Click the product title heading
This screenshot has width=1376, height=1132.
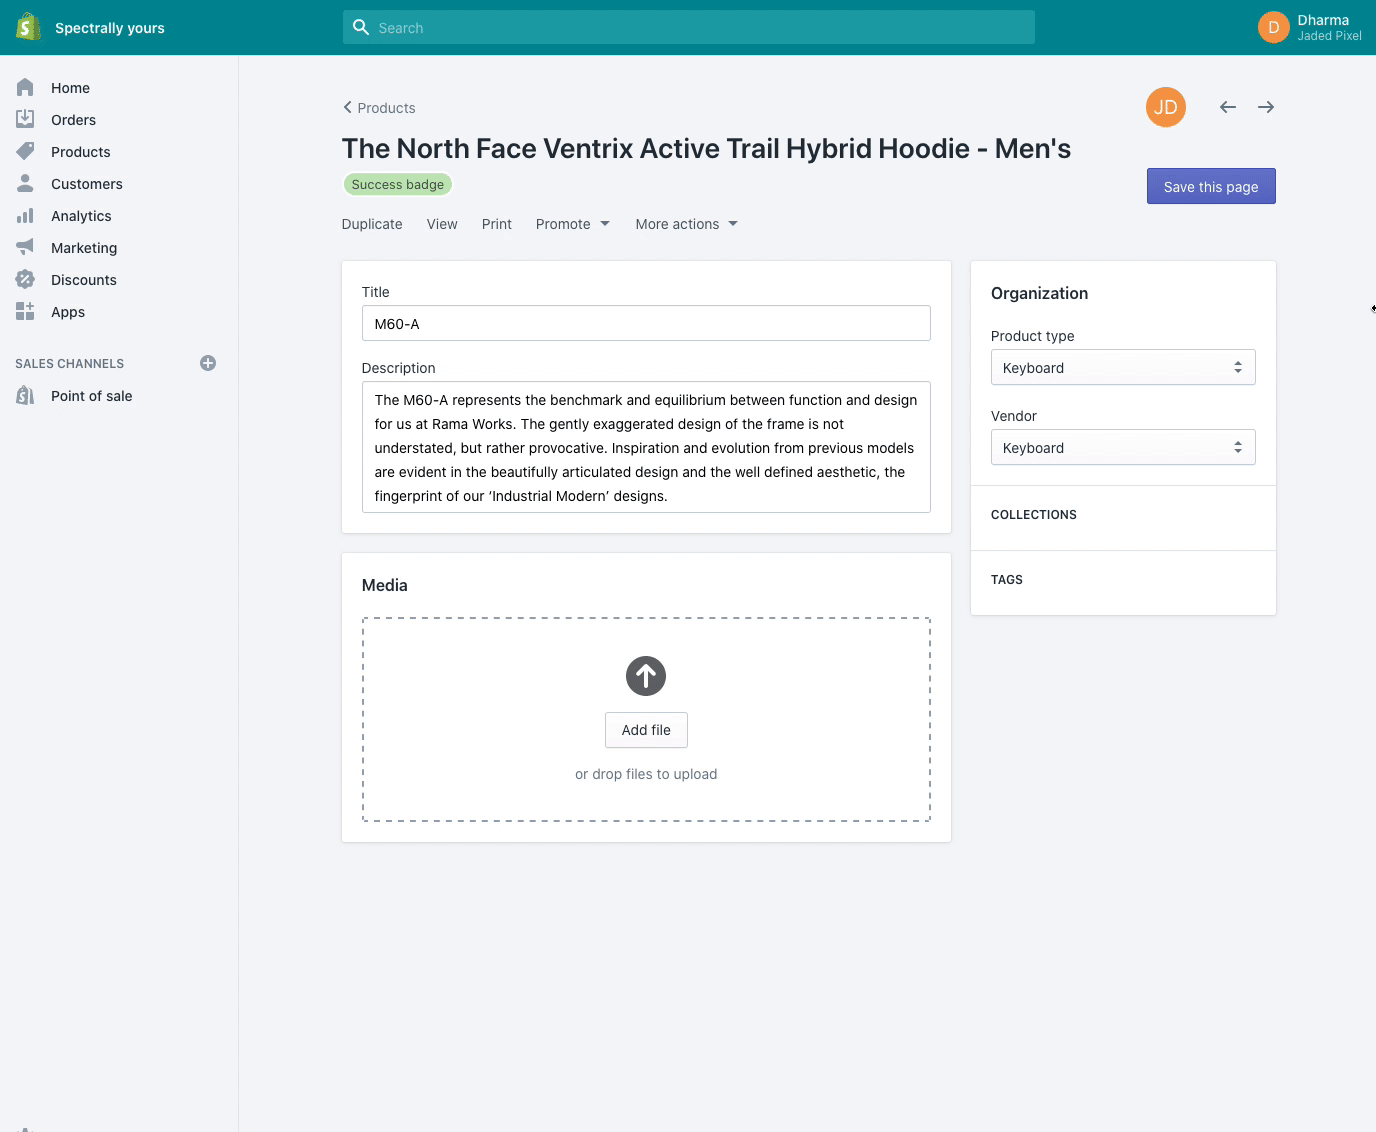point(706,148)
